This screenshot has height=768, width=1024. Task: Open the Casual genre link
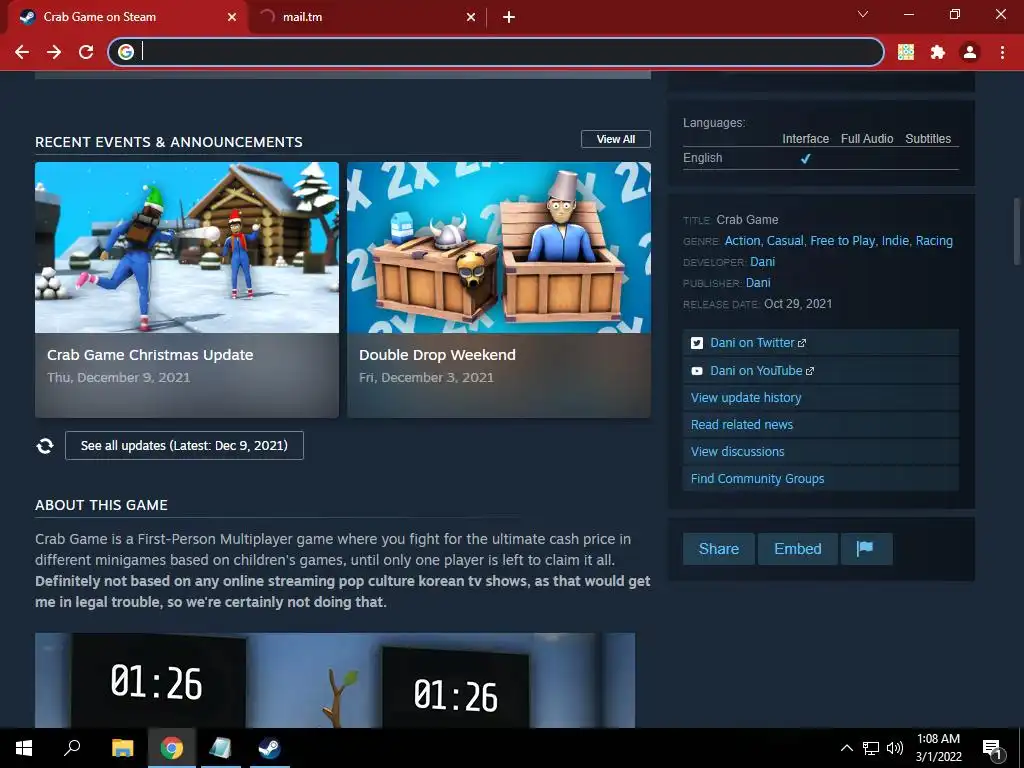coord(785,241)
